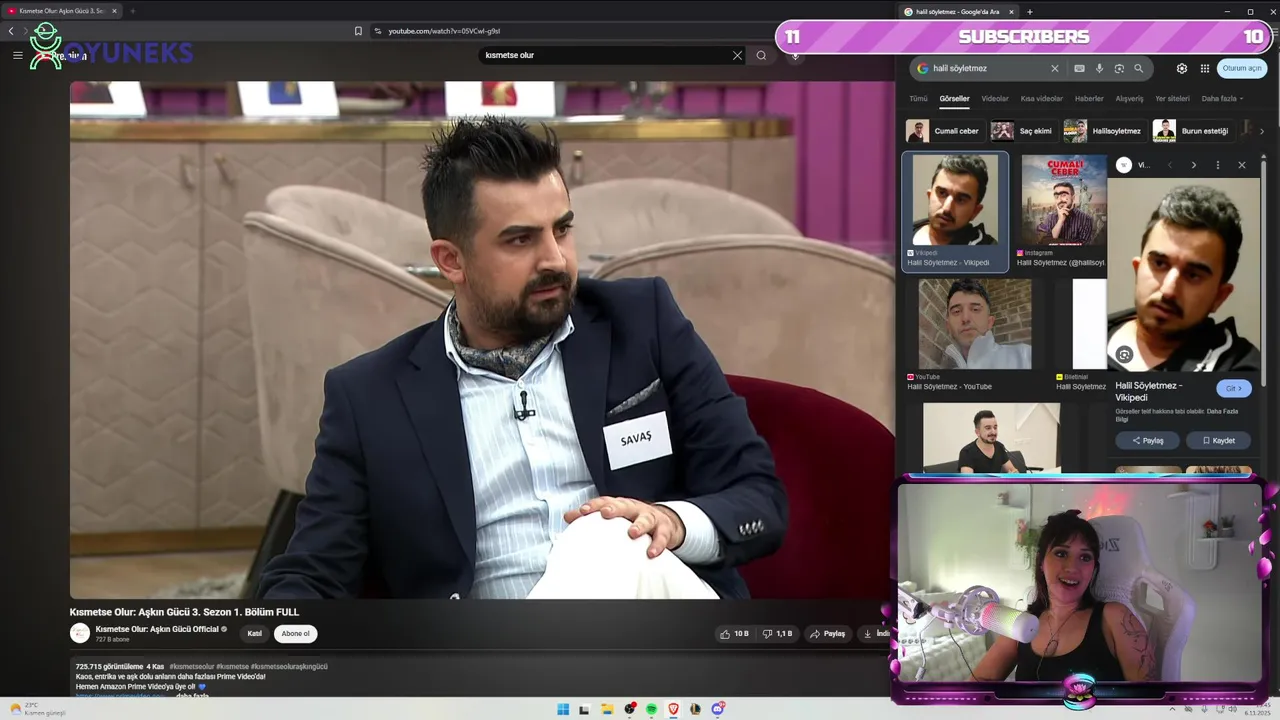Close the halil söyletmez browser tab
The image size is (1280, 720).
(x=1011, y=12)
